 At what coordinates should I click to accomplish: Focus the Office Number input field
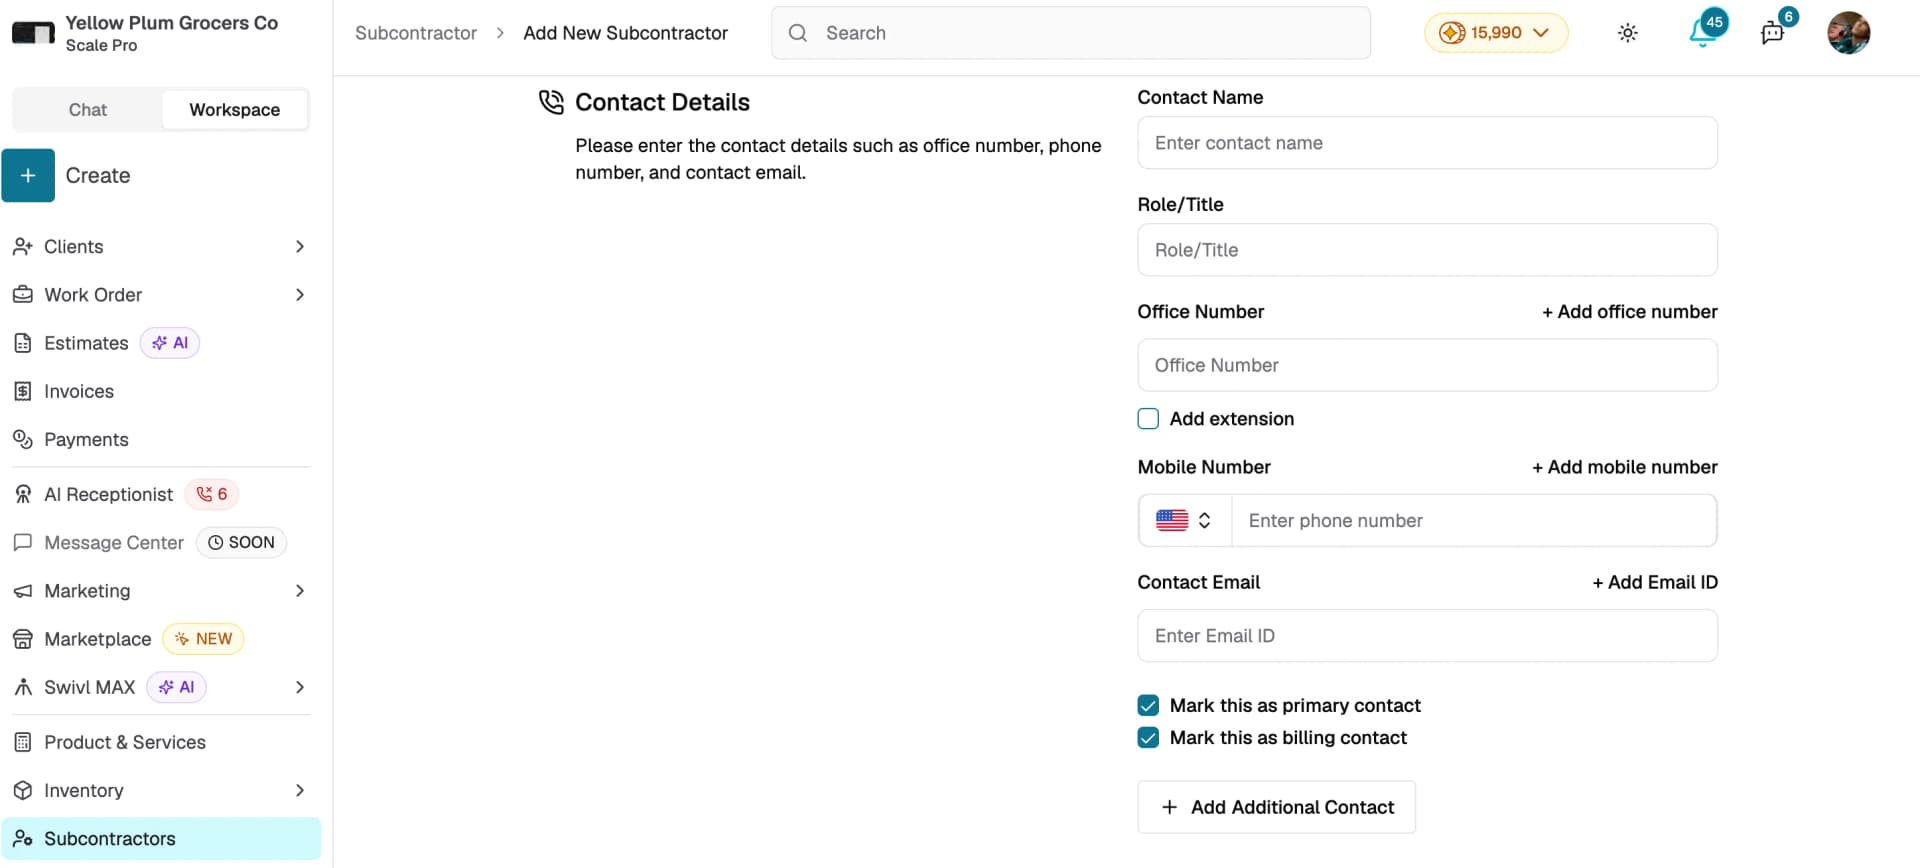pos(1427,365)
